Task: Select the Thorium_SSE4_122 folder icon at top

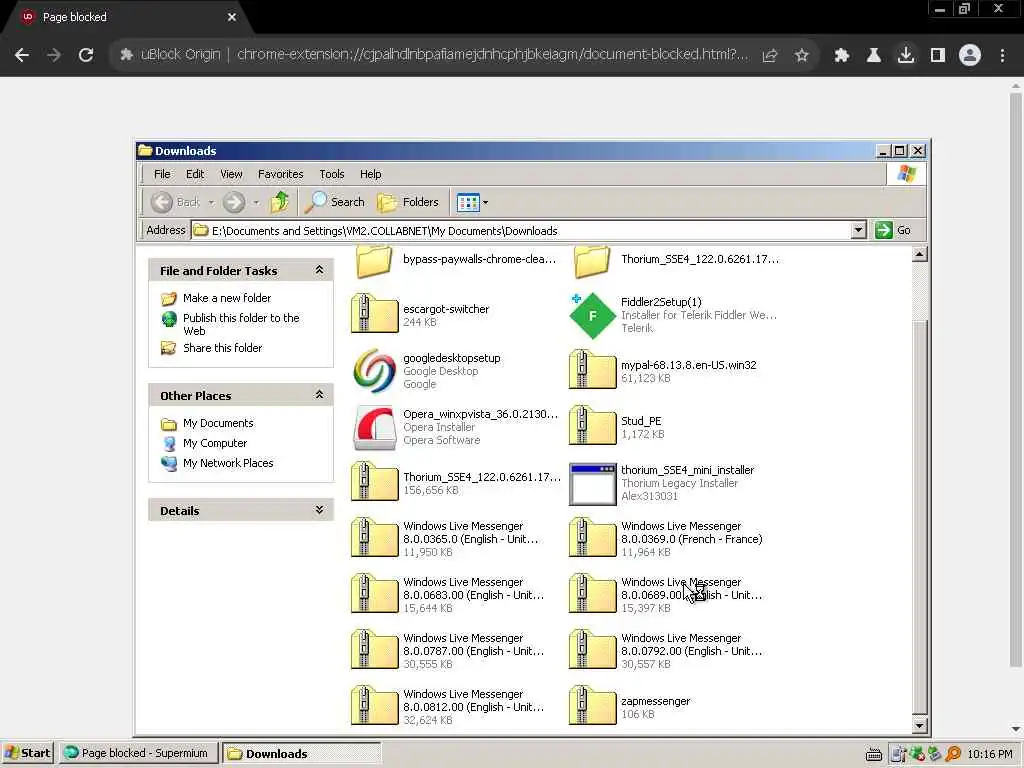Action: point(592,261)
